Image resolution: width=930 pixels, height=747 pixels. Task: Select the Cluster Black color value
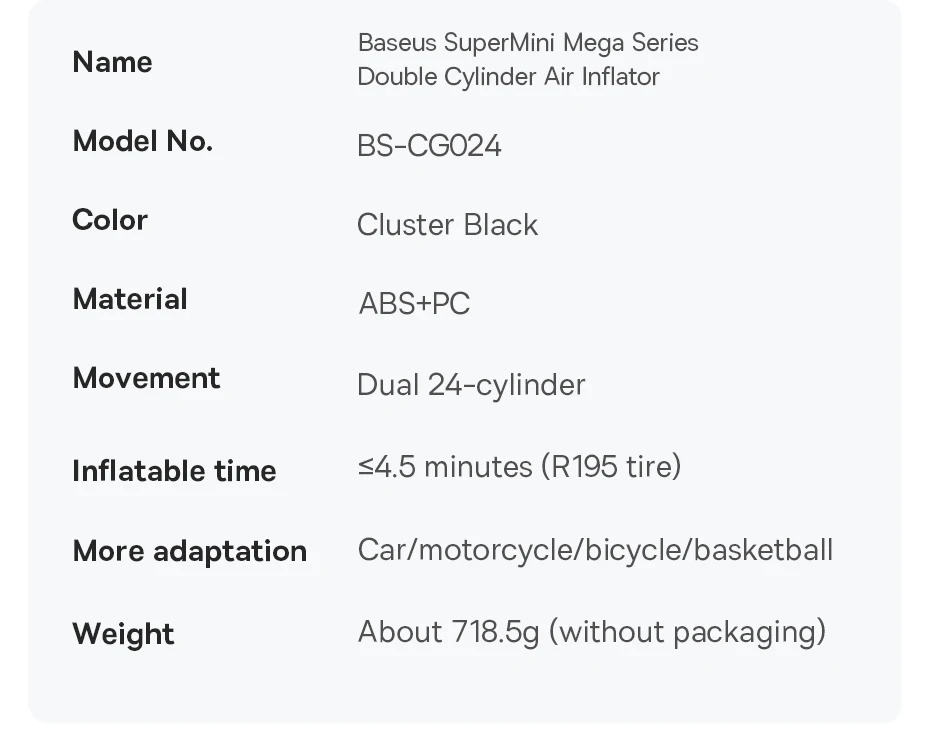pos(447,225)
